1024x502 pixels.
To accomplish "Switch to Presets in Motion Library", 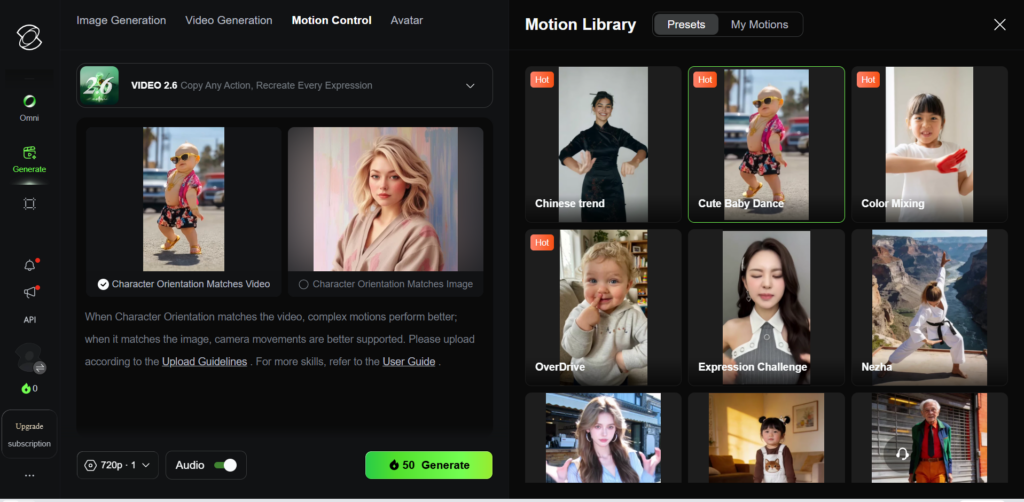I will coord(686,25).
